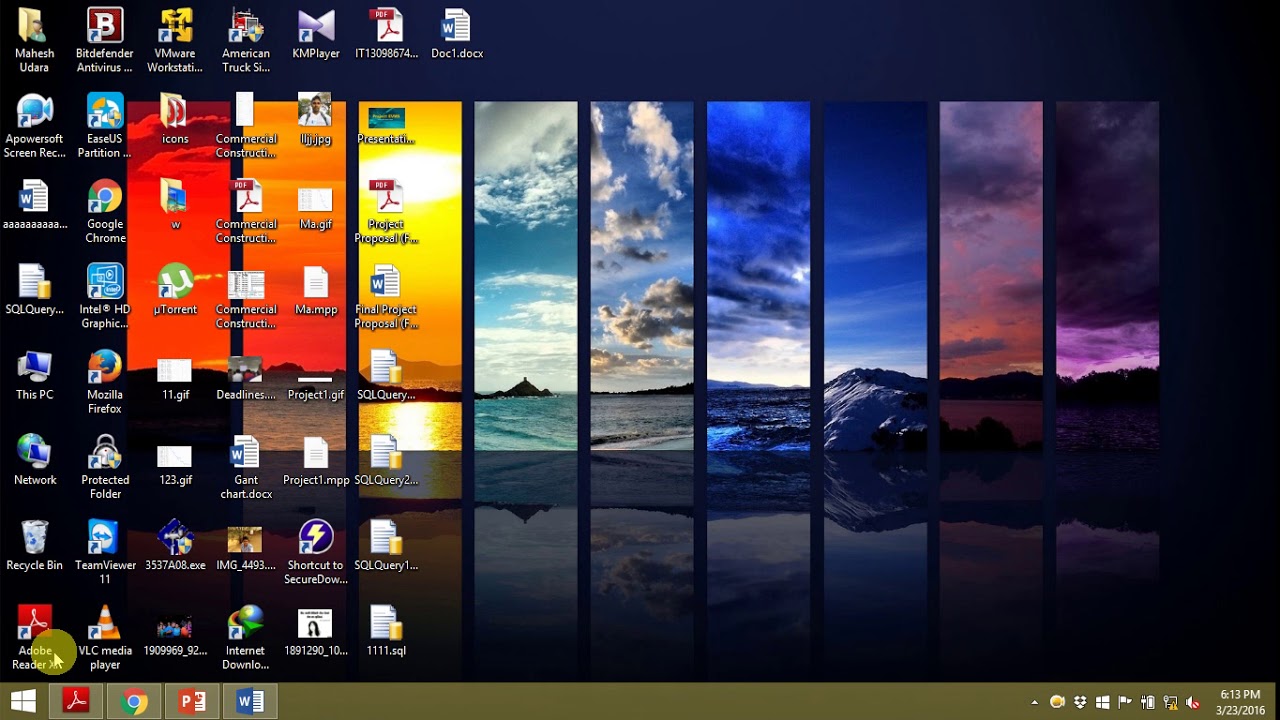1280x720 pixels.
Task: Select the Ma.mpp project file
Action: click(x=316, y=290)
